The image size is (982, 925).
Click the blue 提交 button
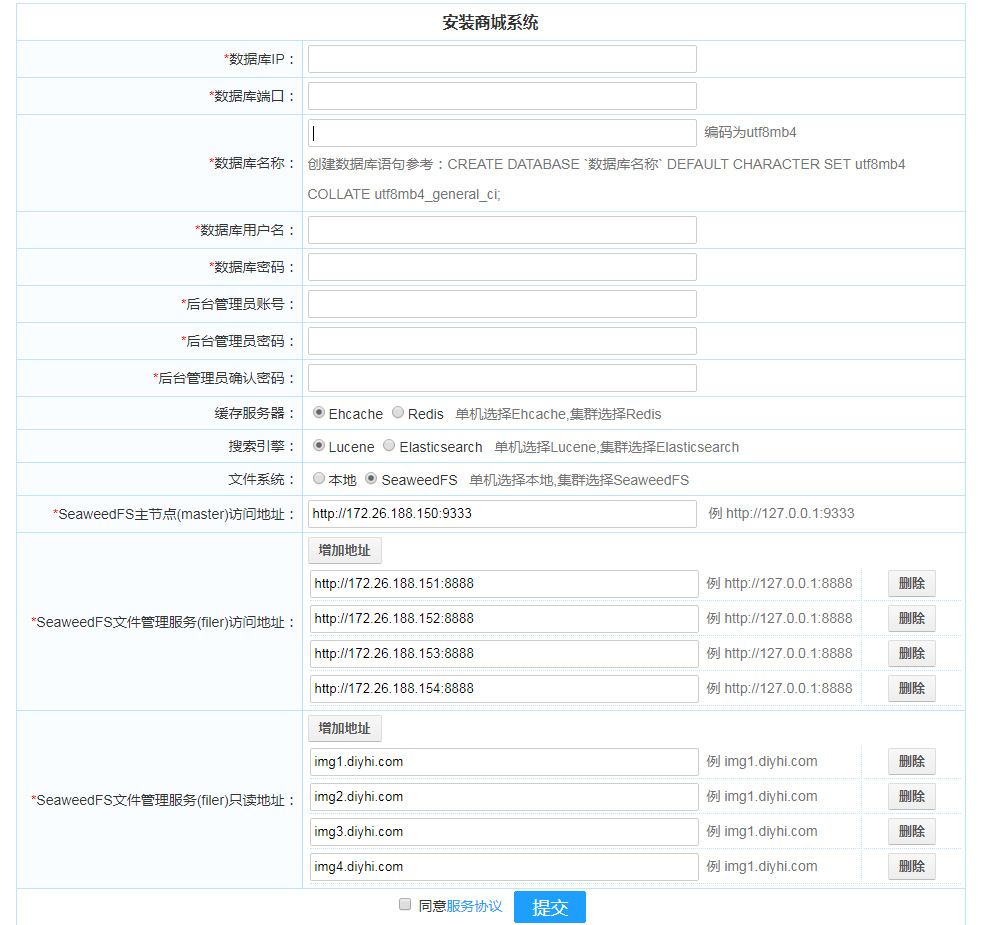coord(550,907)
